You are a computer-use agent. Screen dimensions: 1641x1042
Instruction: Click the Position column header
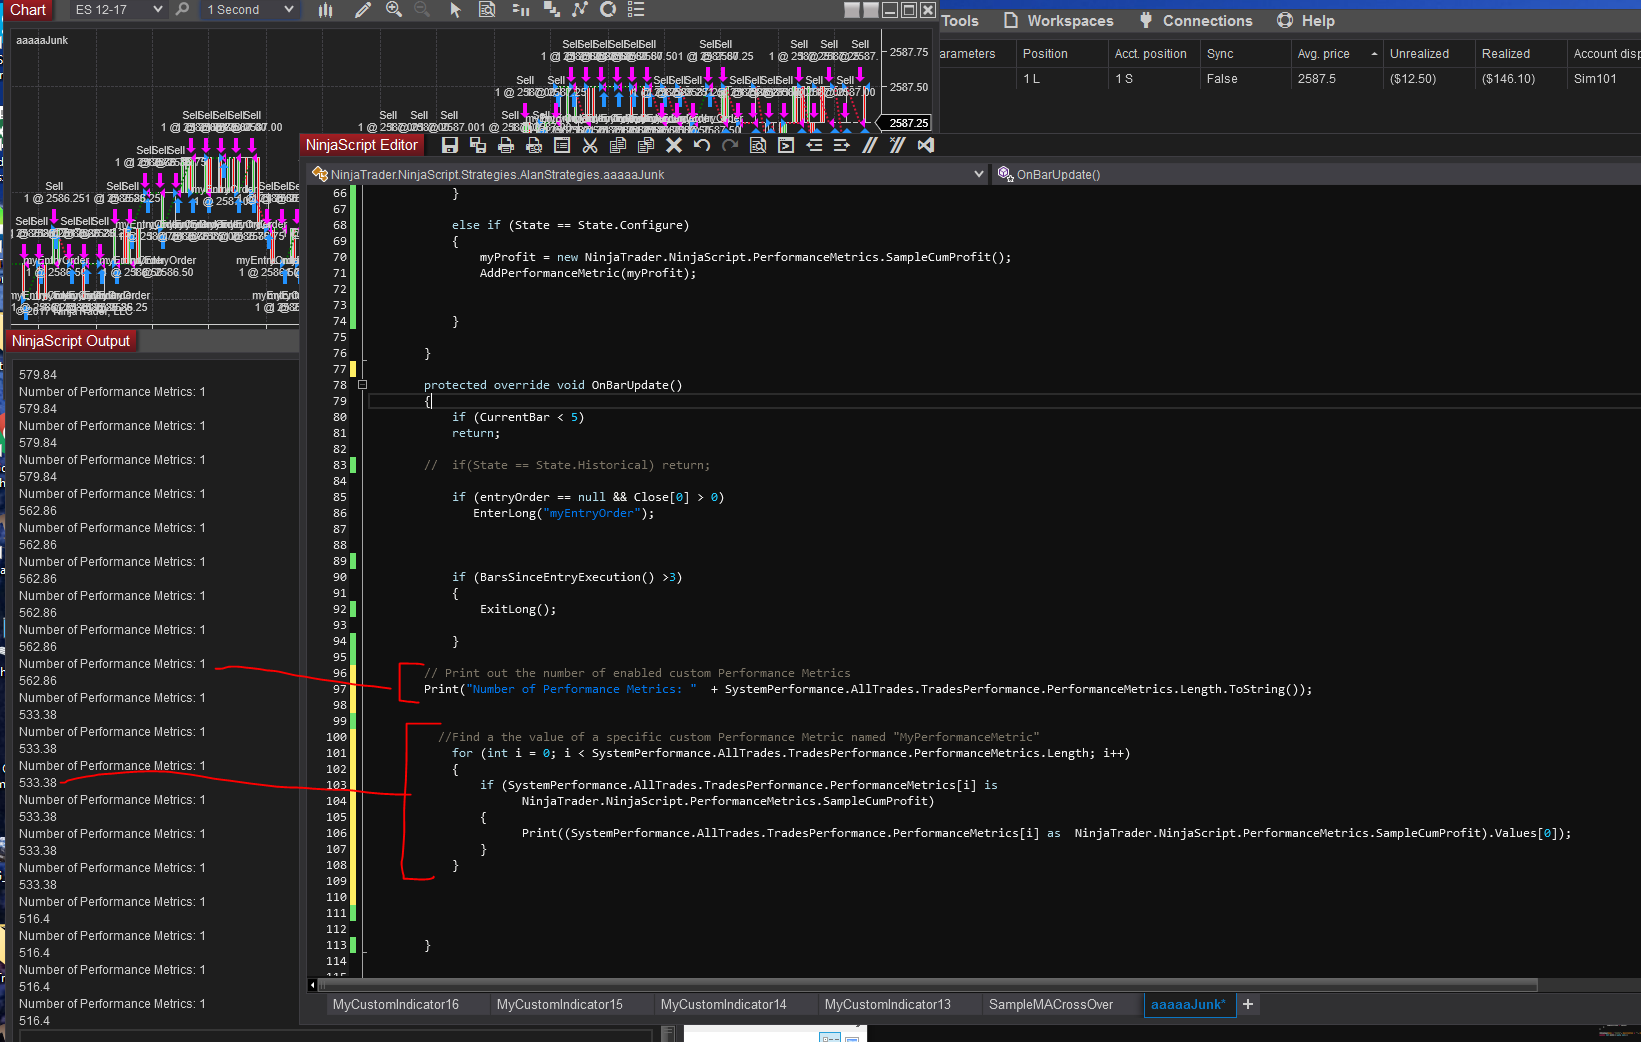pos(1060,54)
